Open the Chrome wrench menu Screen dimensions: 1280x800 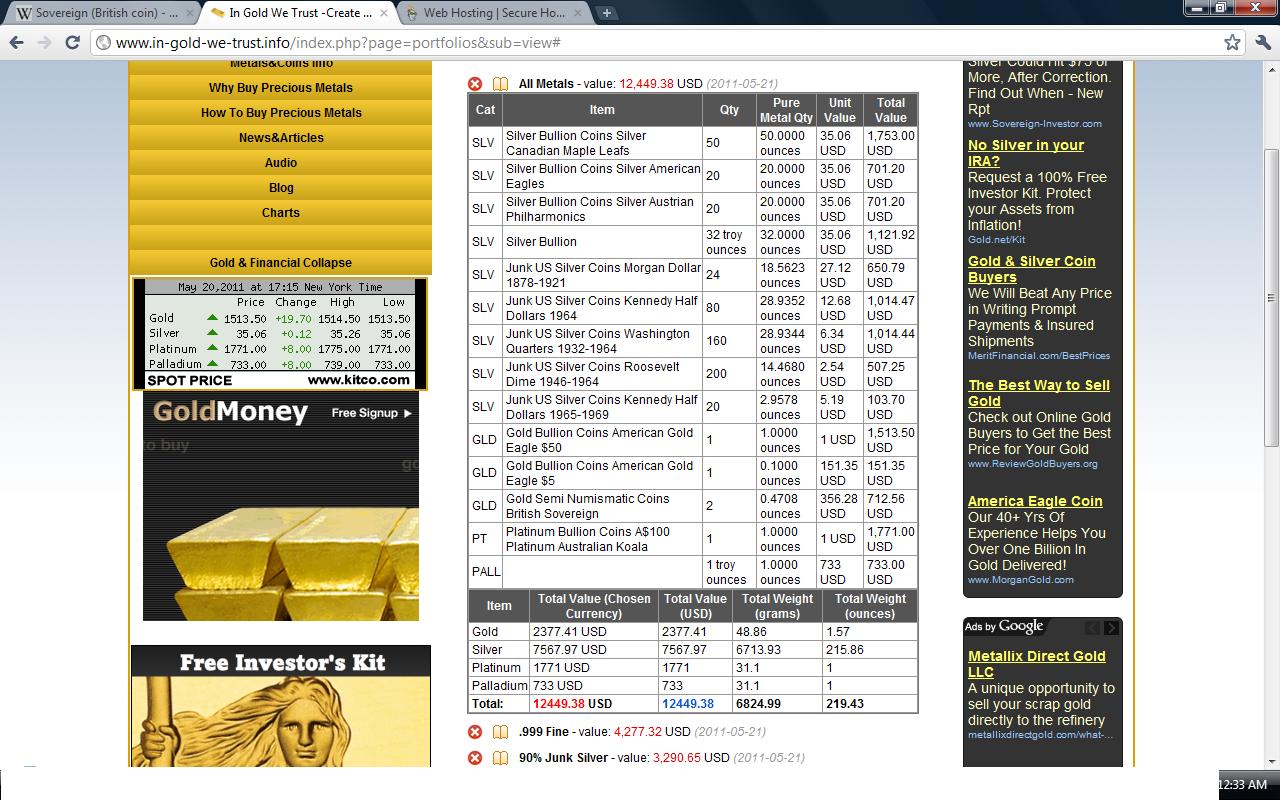tap(1262, 42)
